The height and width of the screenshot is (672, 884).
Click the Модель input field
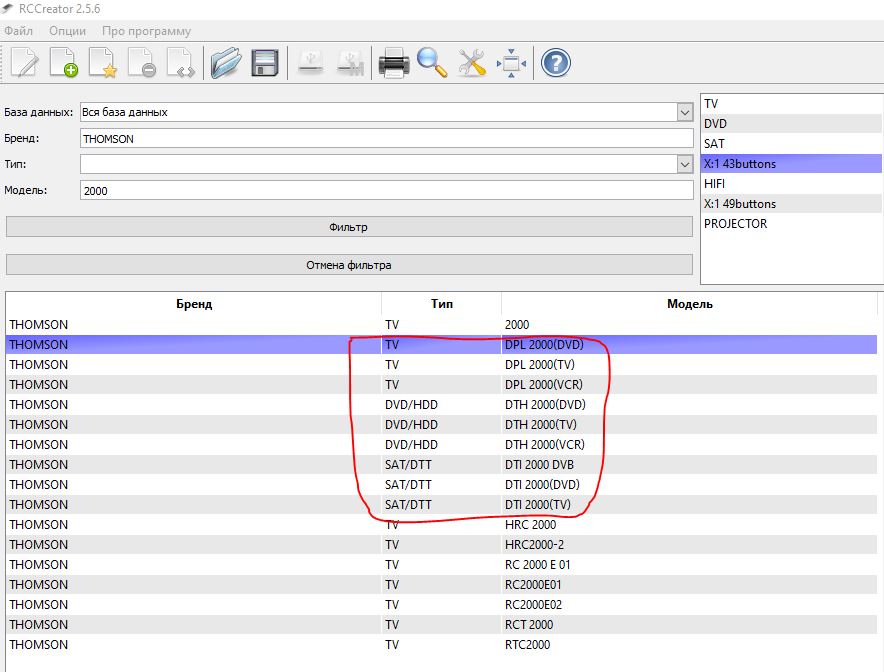386,190
